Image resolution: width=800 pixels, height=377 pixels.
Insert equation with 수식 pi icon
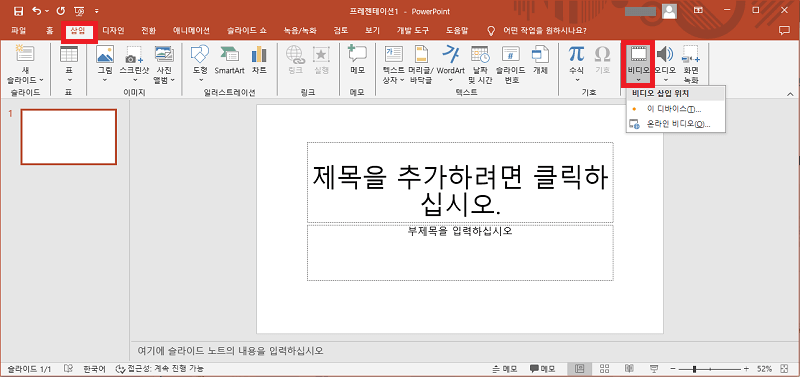click(577, 54)
